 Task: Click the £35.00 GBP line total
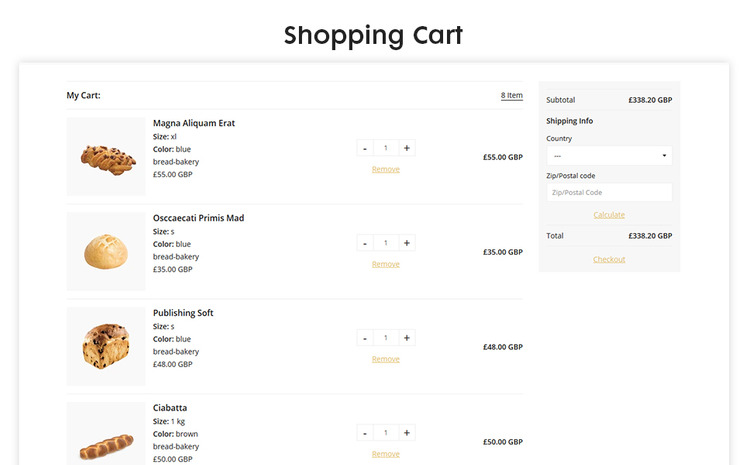503,252
